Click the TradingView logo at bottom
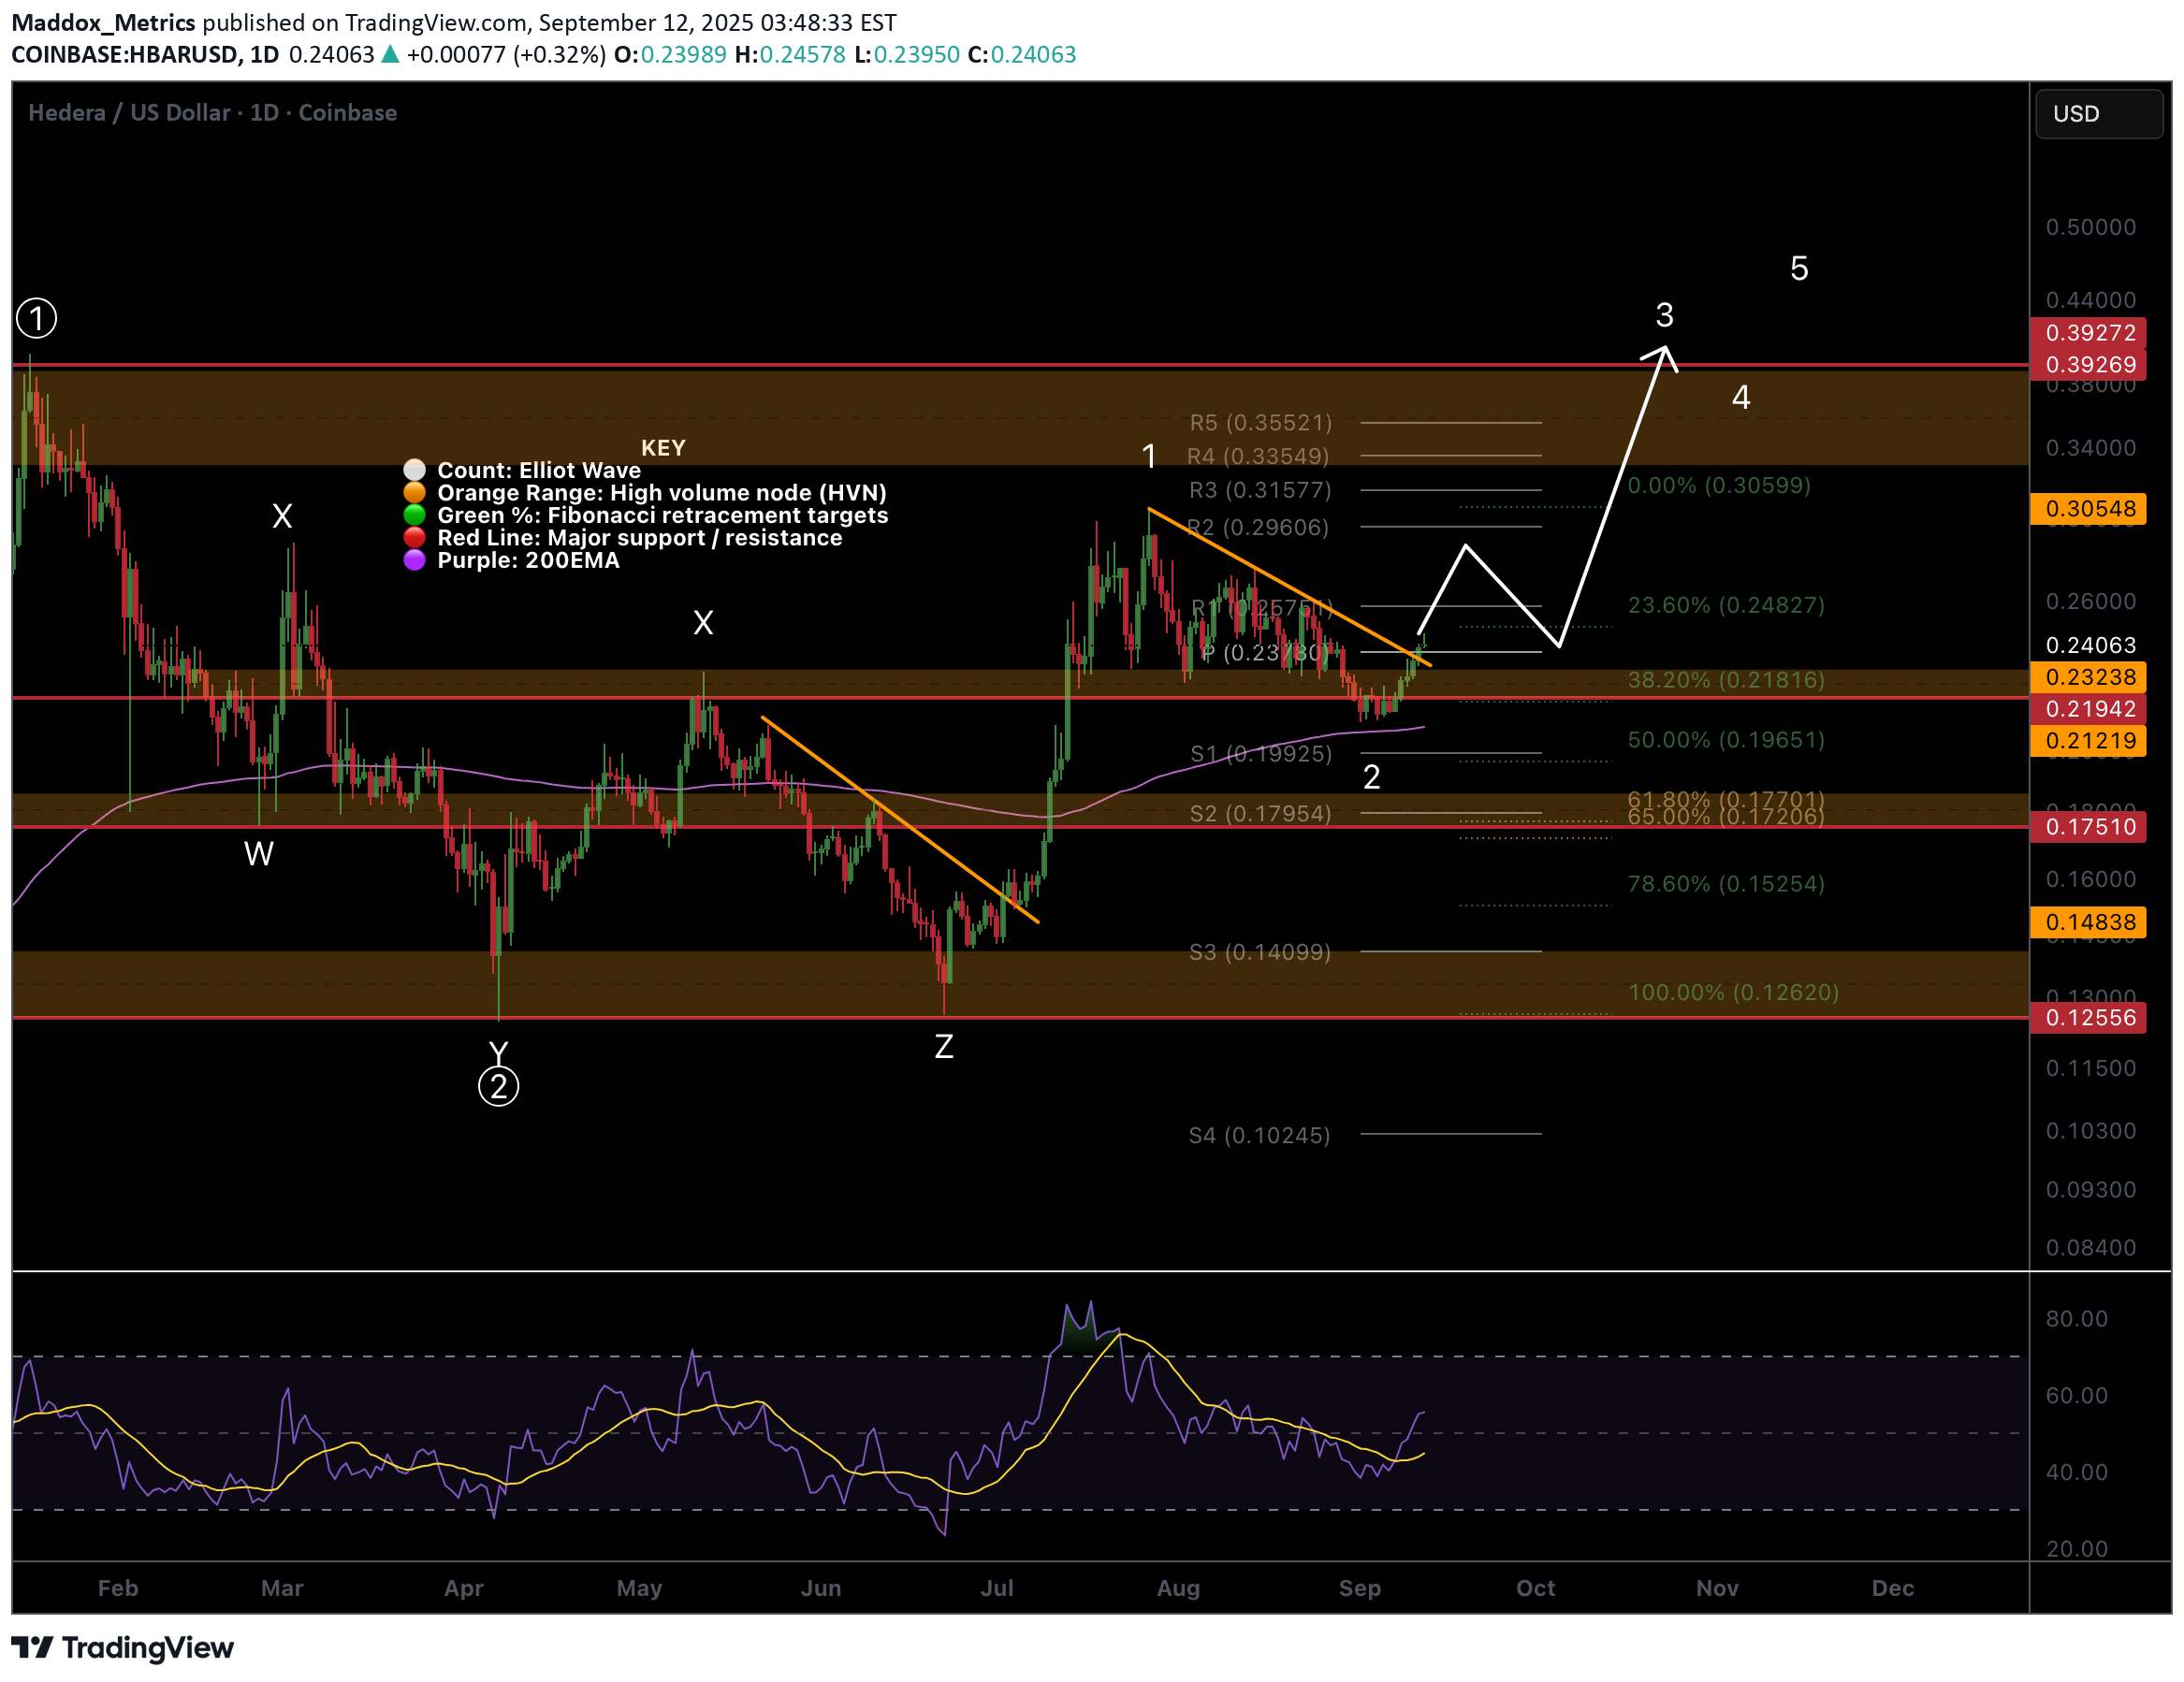The width and height of the screenshot is (2184, 1682). pyautogui.click(x=122, y=1647)
